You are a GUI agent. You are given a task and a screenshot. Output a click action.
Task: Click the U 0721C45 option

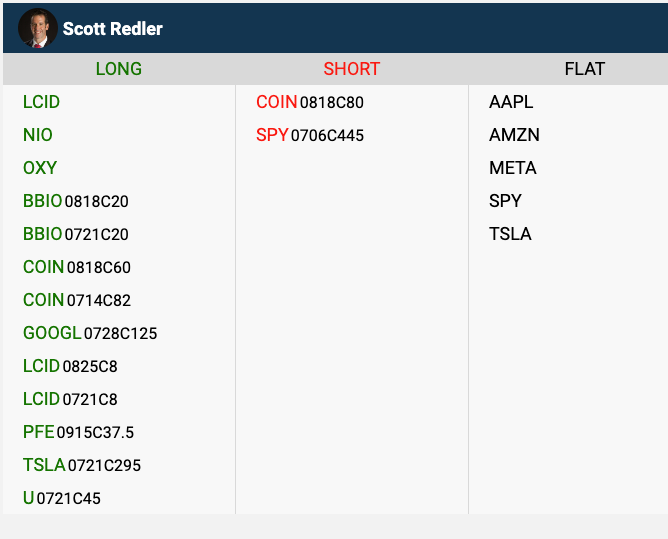point(61,498)
